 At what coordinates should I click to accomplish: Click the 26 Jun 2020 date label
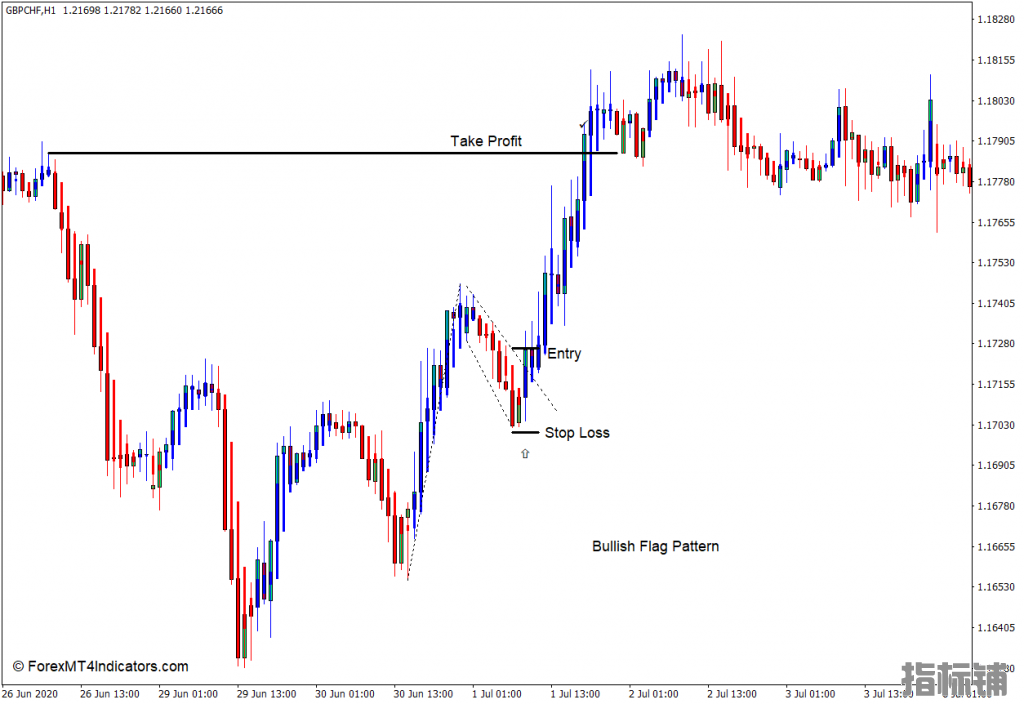(30, 694)
